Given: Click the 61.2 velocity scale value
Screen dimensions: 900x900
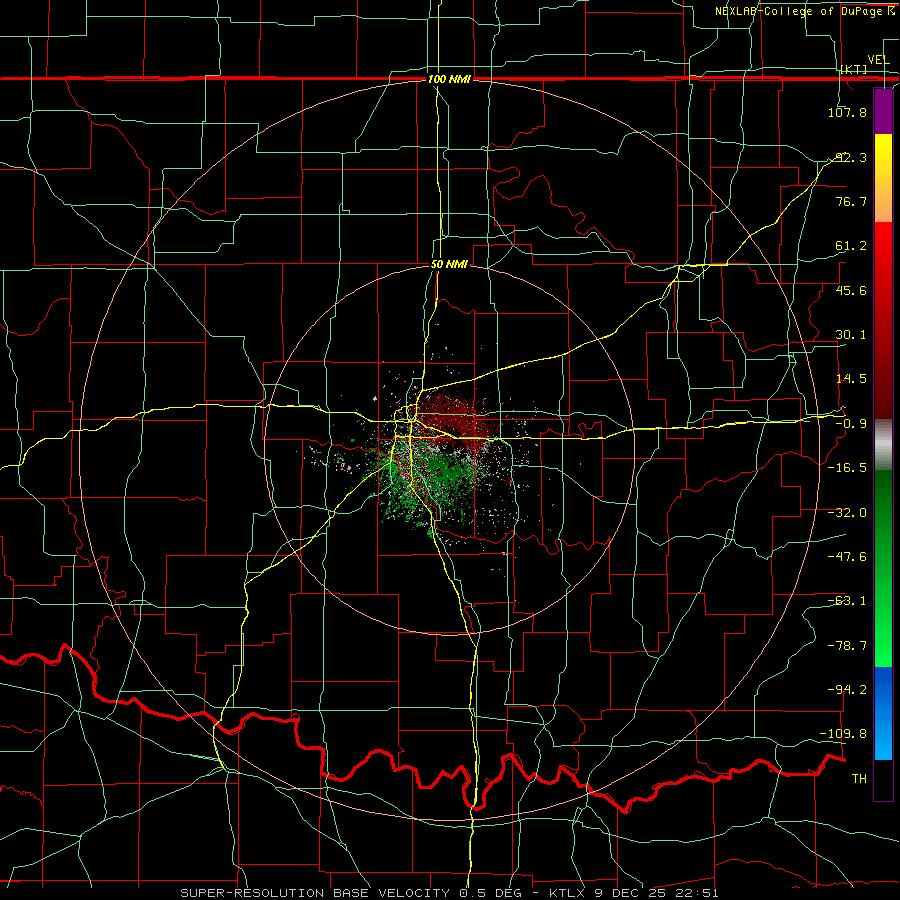Looking at the screenshot, I should coord(851,246).
